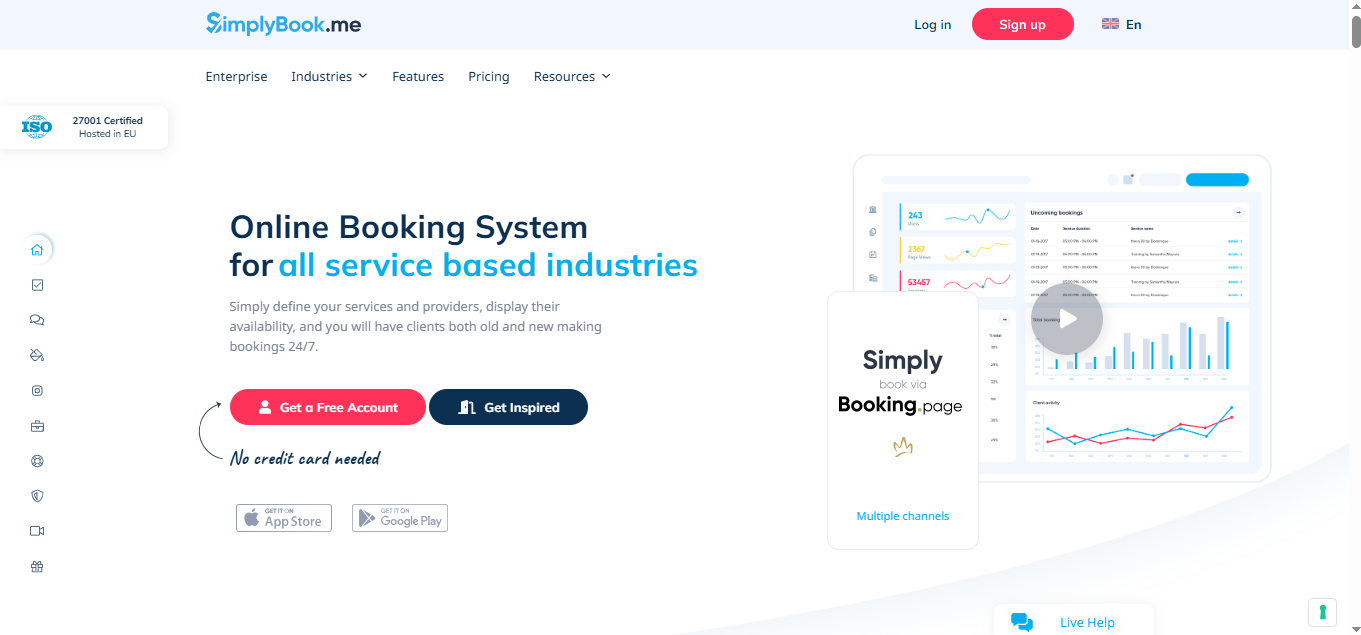Open the Pricing menu item
The height and width of the screenshot is (635, 1361).
489,76
